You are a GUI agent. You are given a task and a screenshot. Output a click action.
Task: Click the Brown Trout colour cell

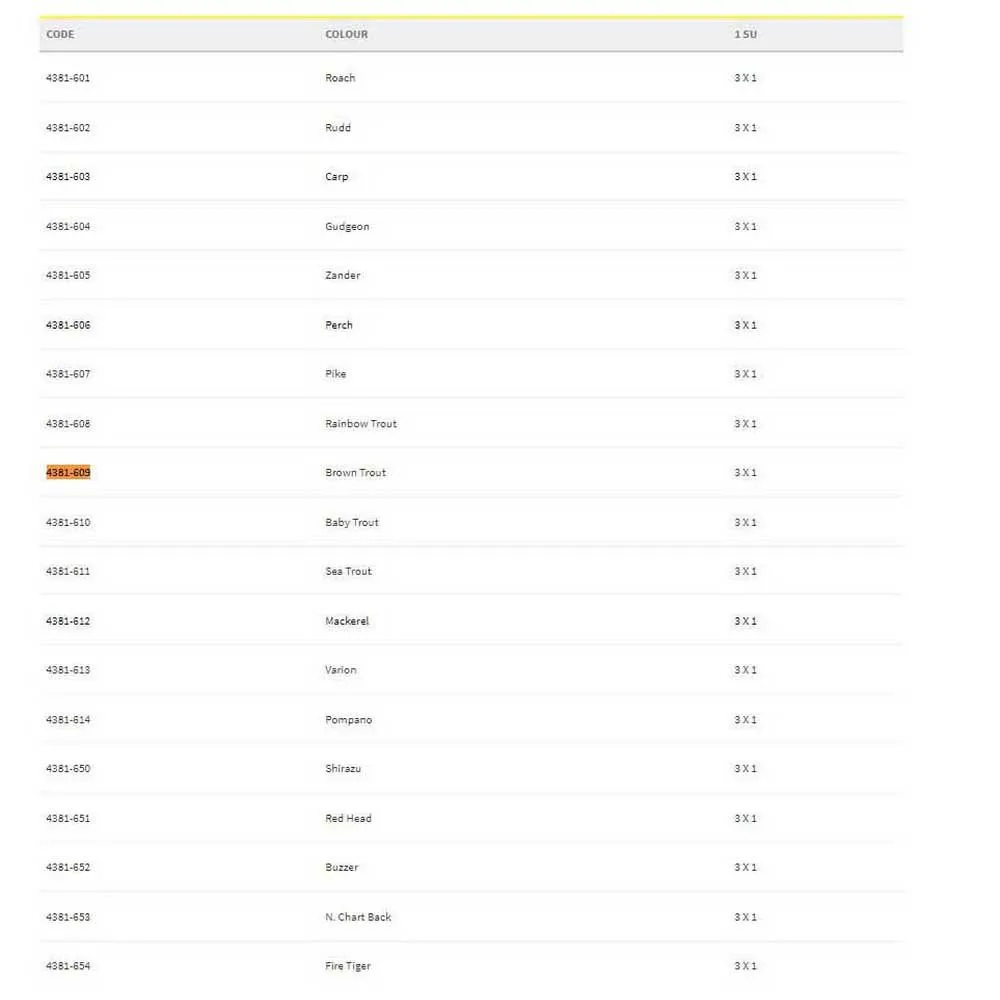point(355,473)
